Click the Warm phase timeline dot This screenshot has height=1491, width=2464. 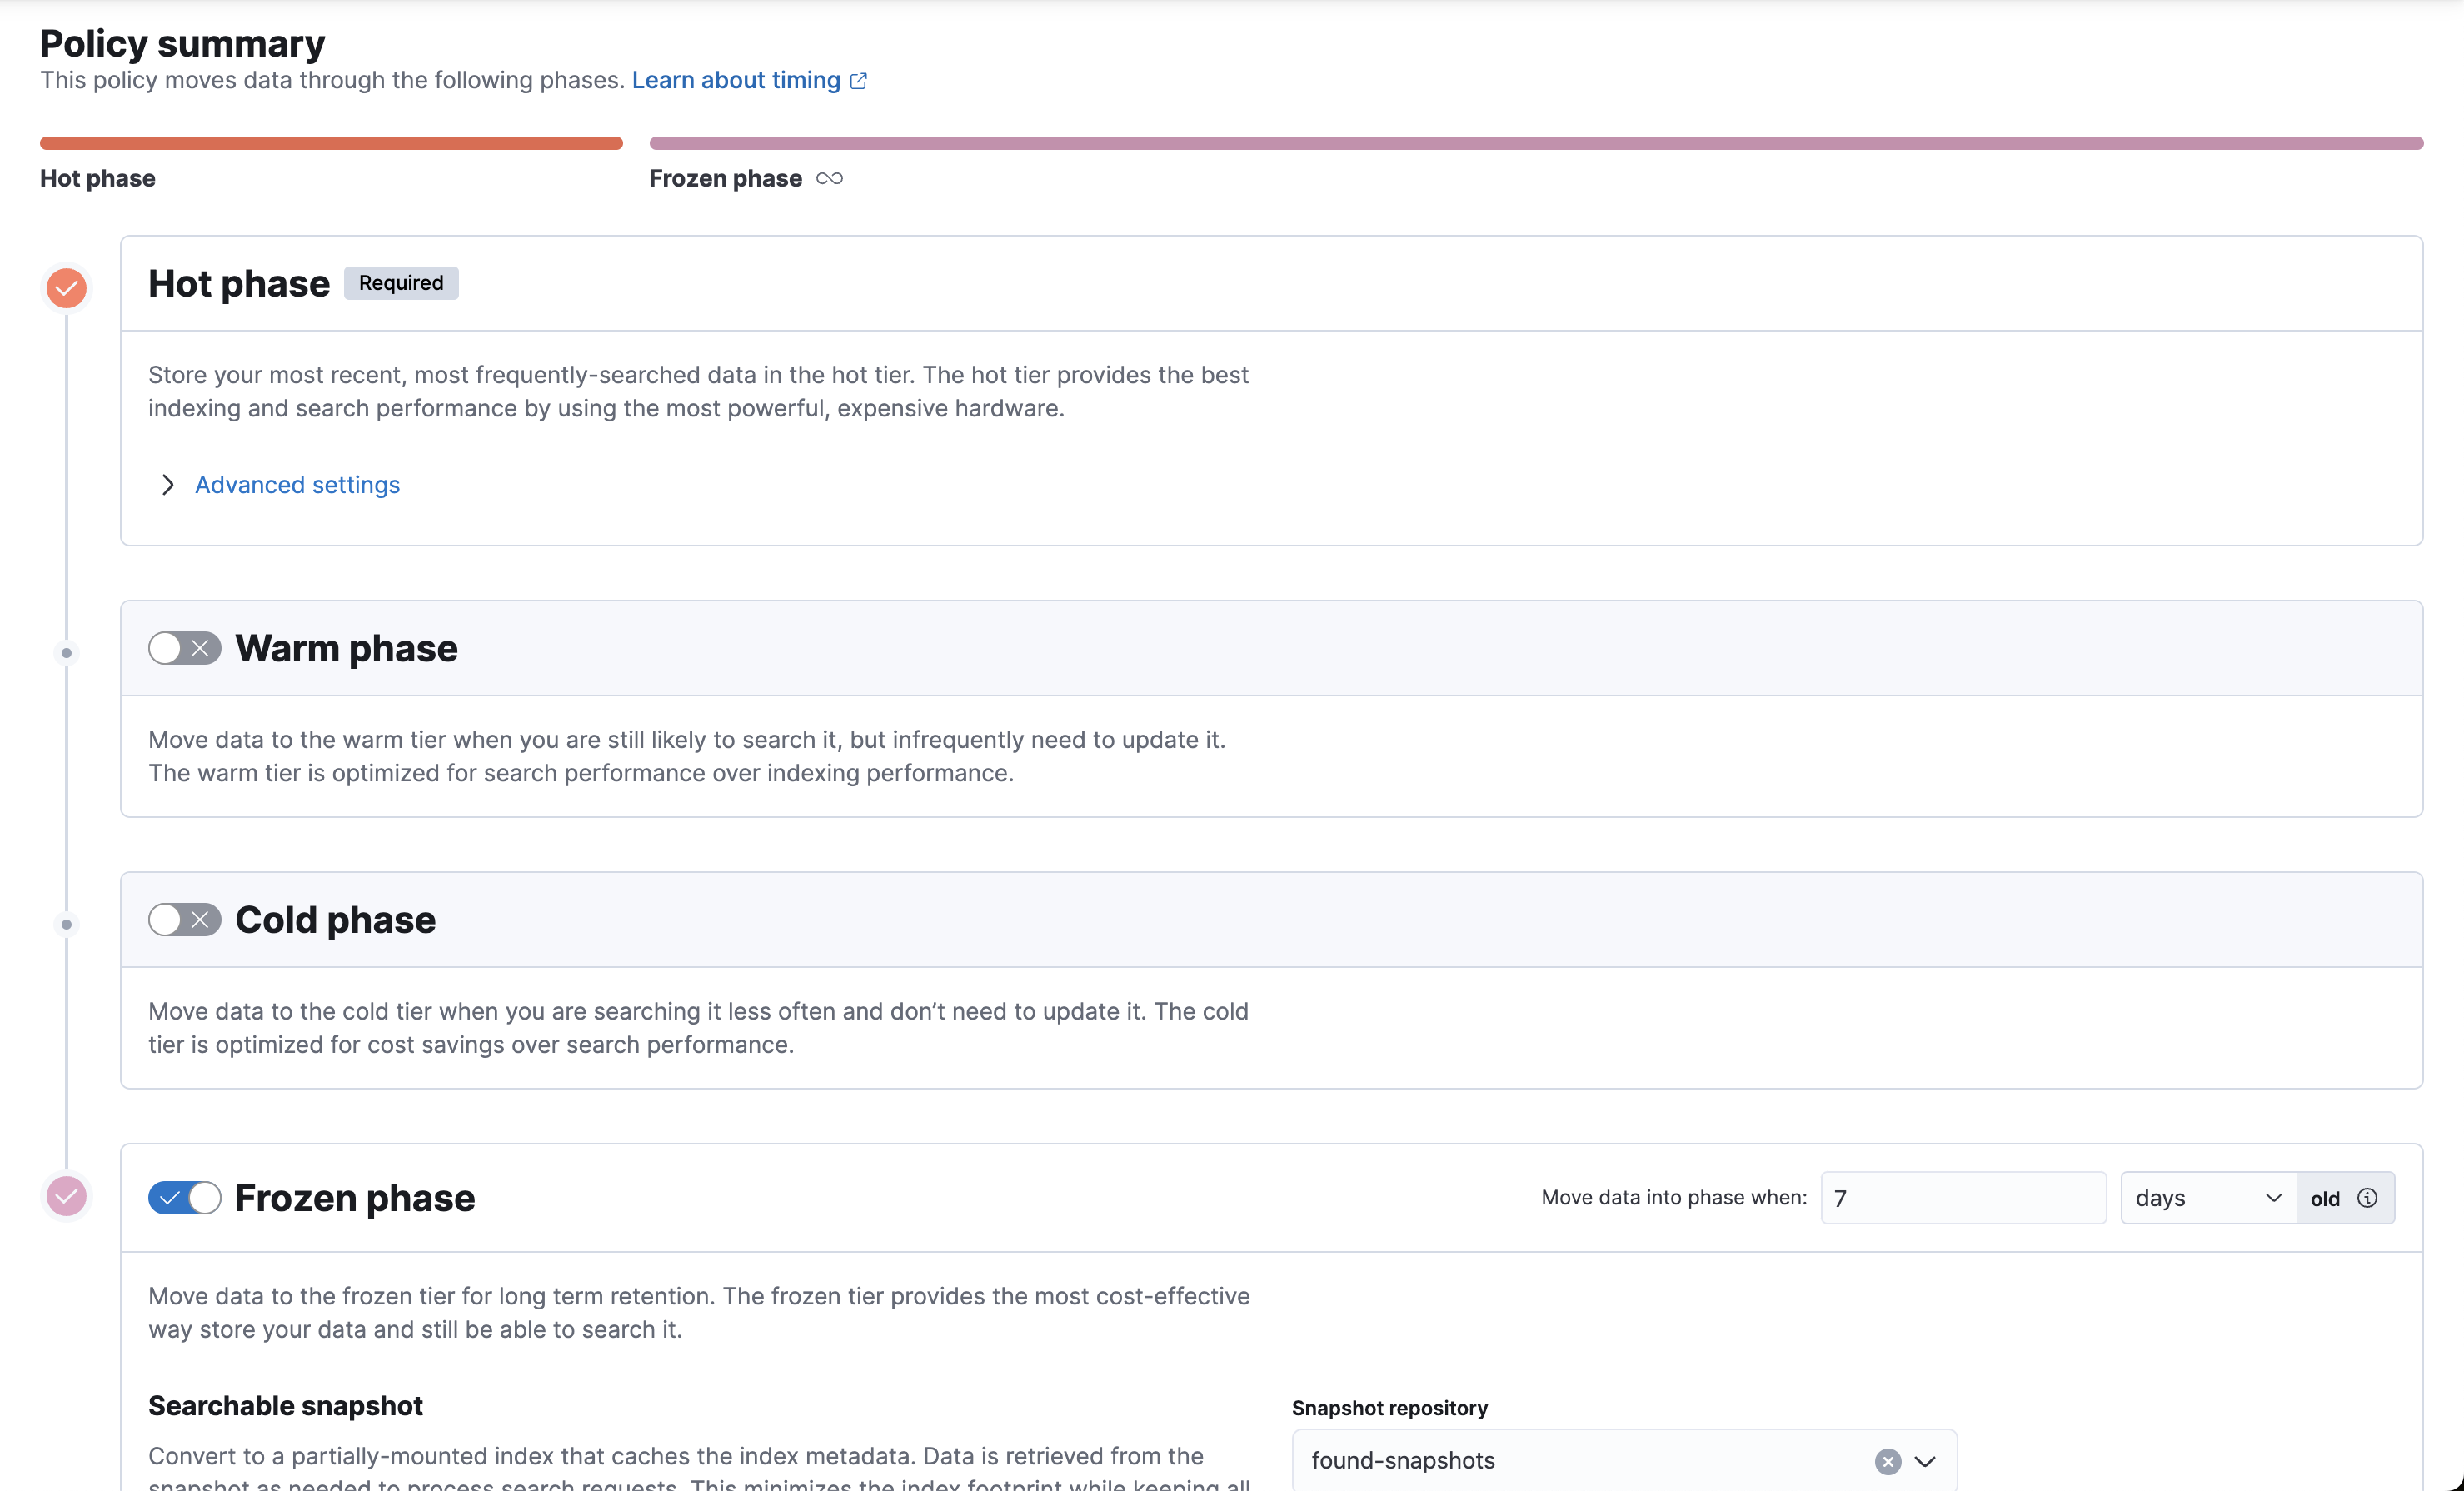[67, 653]
